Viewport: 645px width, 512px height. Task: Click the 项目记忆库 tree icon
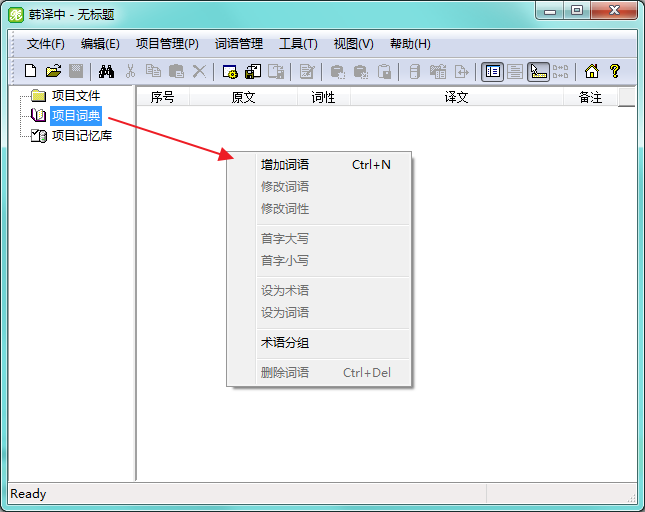pyautogui.click(x=39, y=135)
